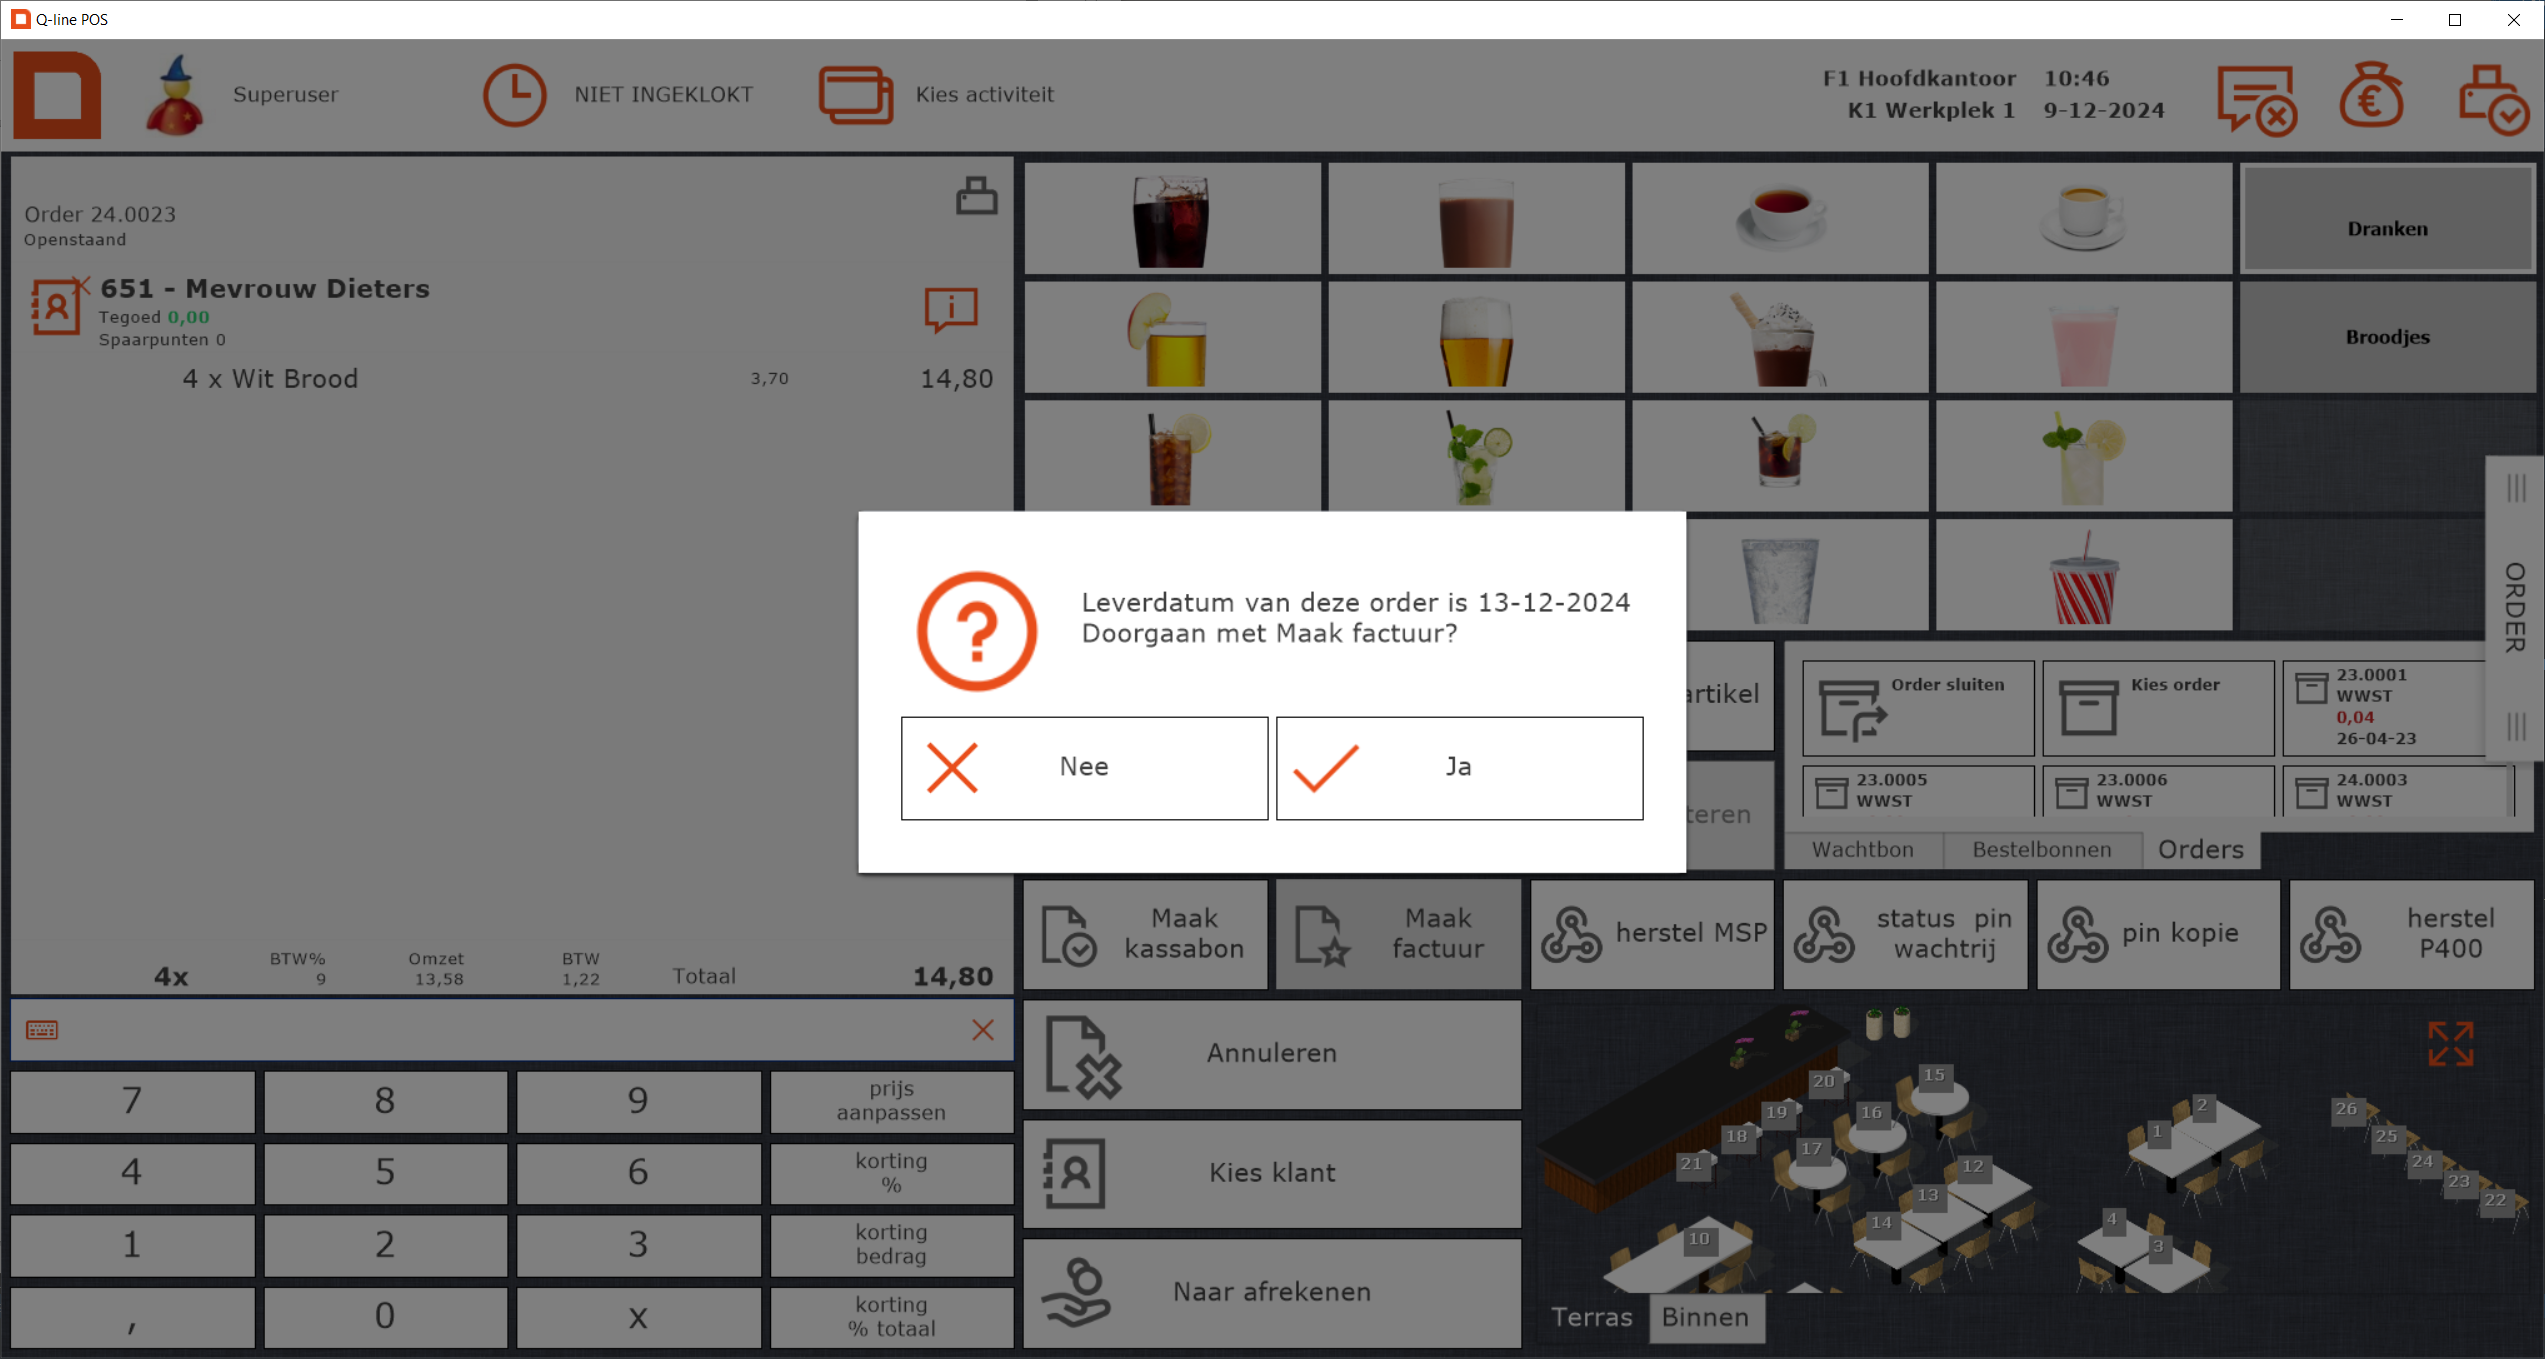Select the cola glass product tile

[1172, 219]
